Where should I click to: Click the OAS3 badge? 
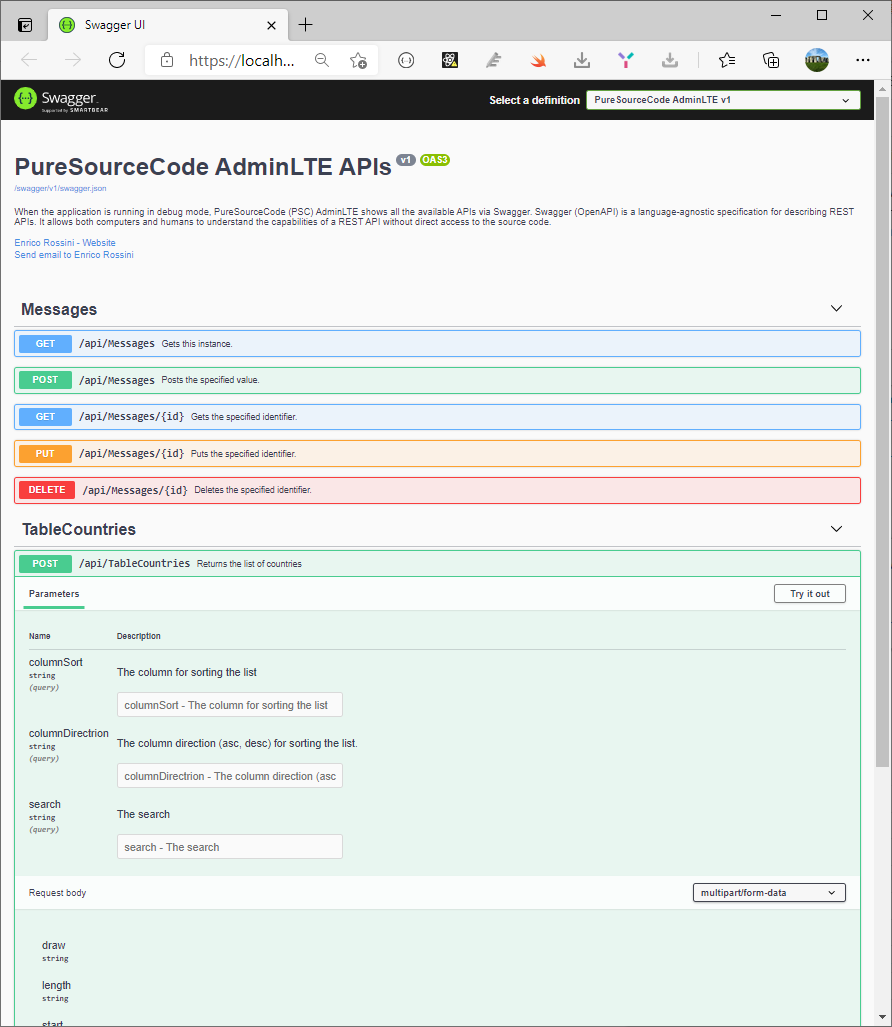coord(435,160)
